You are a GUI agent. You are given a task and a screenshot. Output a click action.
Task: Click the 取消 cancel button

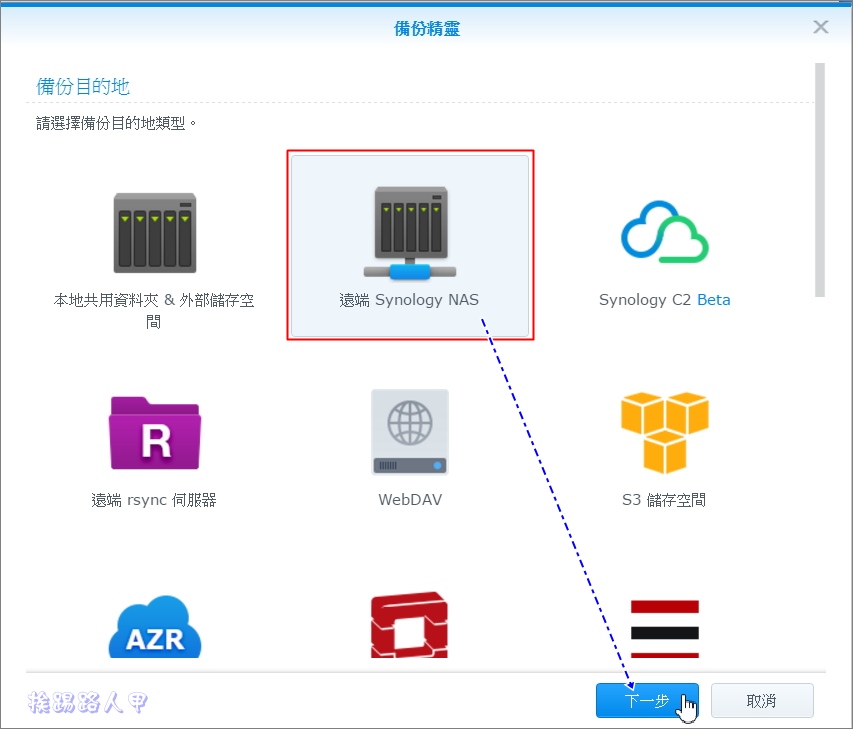coord(762,701)
